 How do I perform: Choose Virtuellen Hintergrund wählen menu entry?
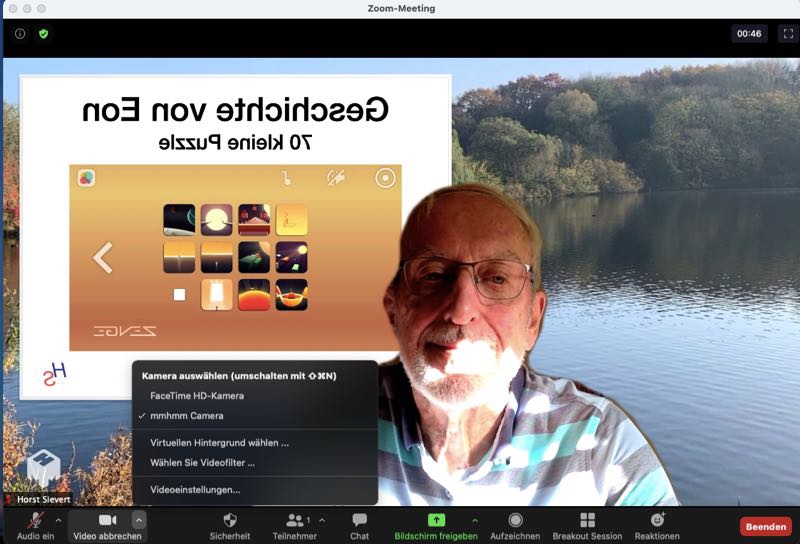click(219, 442)
